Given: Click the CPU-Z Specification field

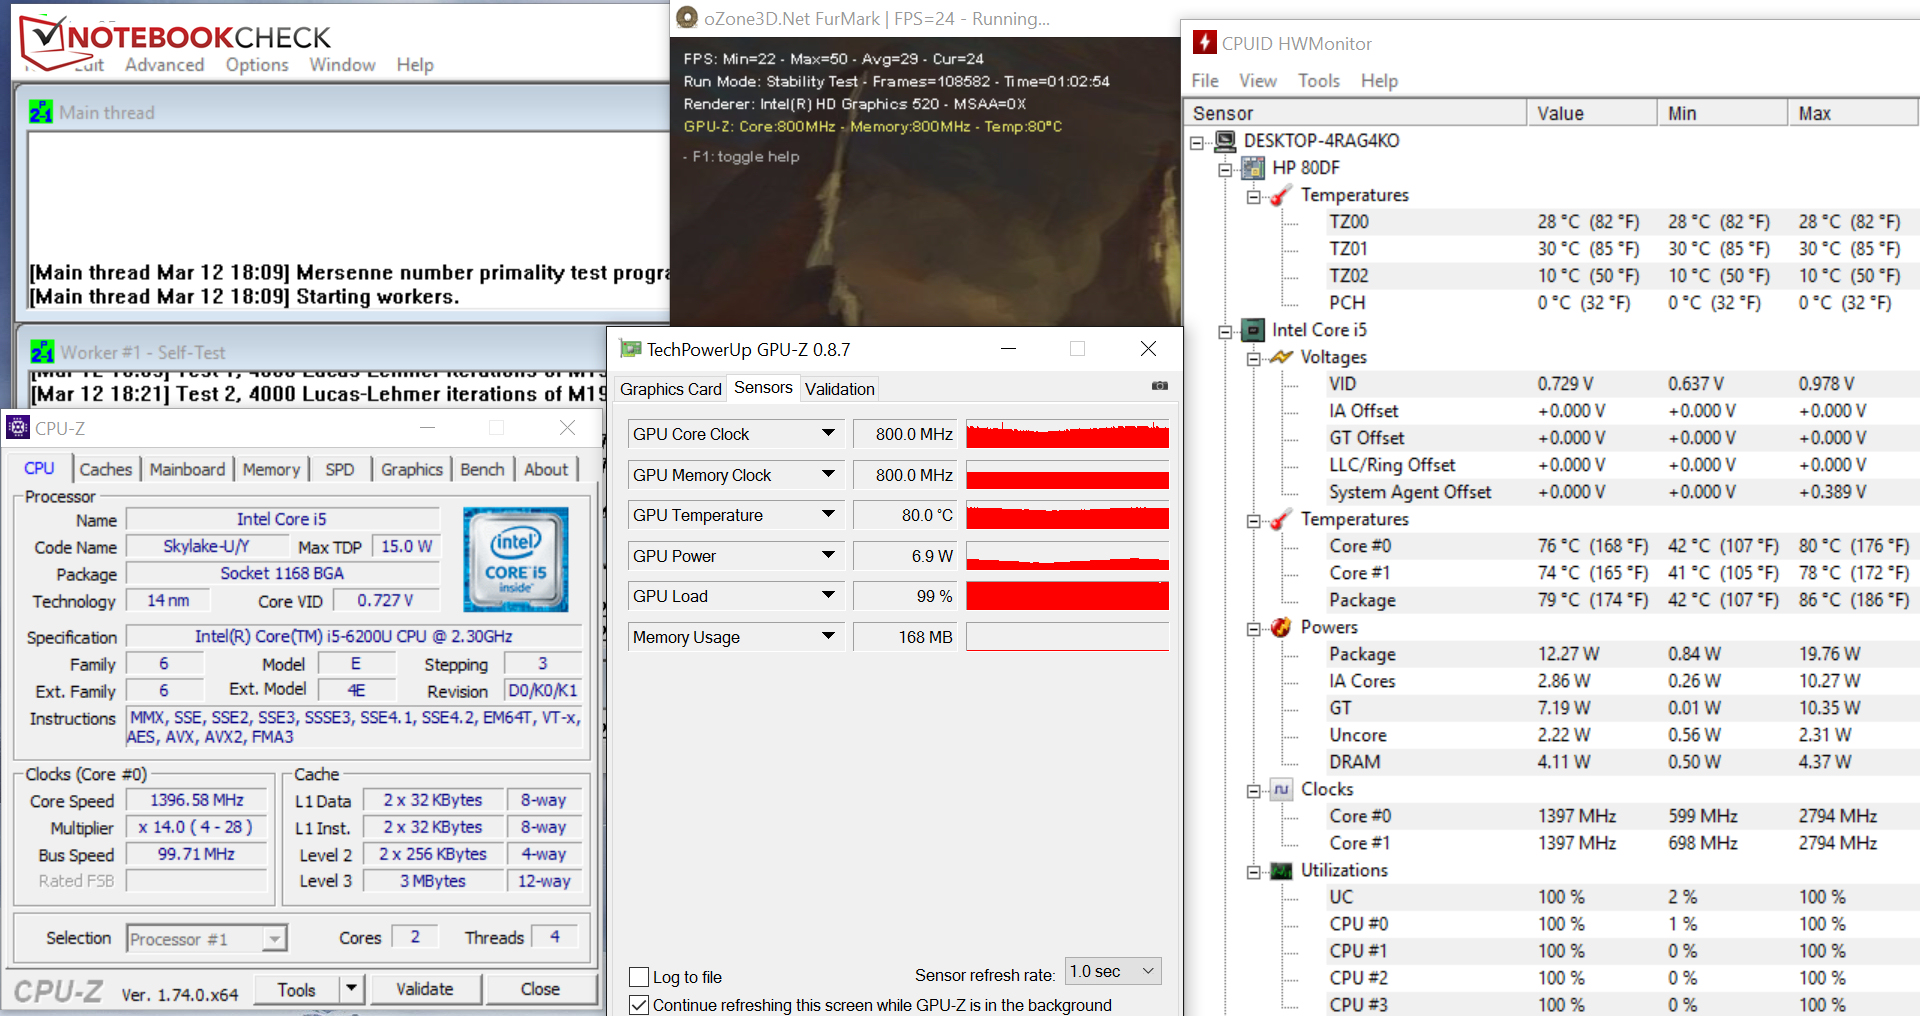Looking at the screenshot, I should (x=353, y=636).
